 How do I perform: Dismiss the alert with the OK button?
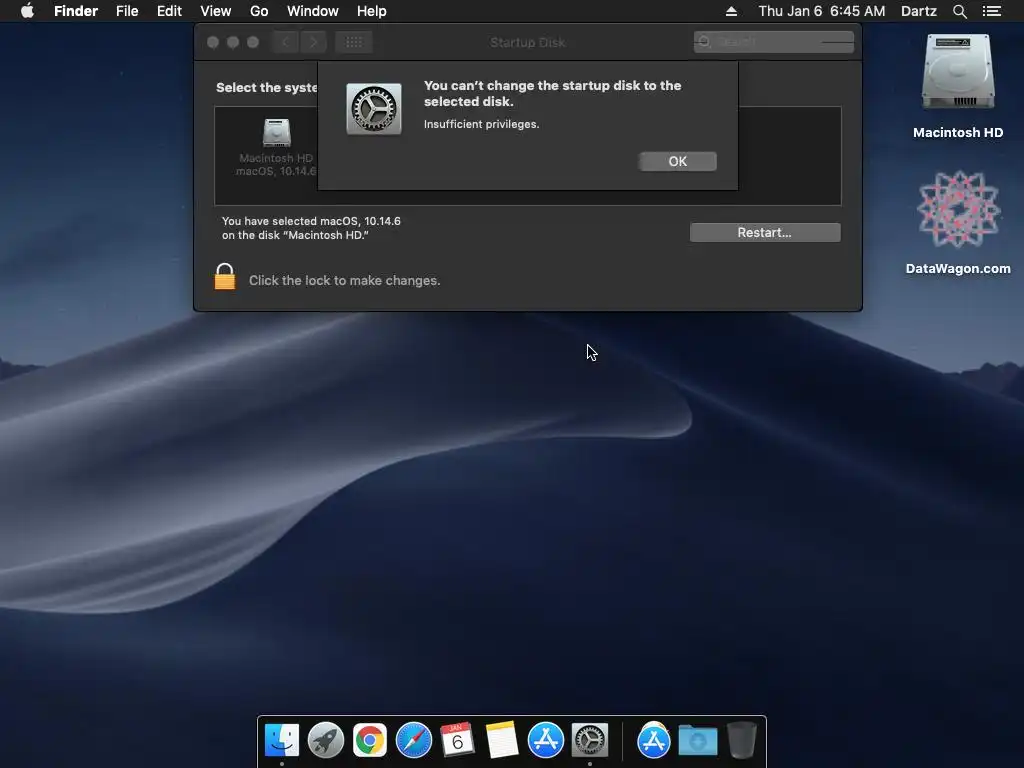tap(677, 161)
